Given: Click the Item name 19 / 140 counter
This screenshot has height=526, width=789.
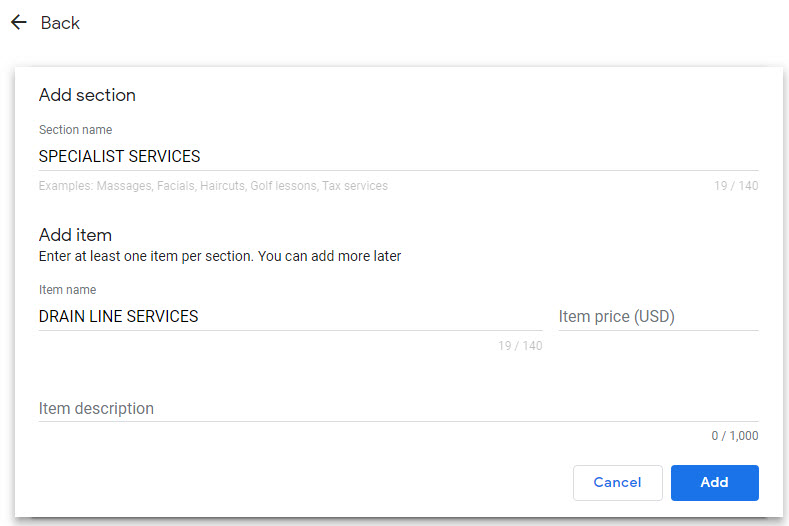Looking at the screenshot, I should click(520, 346).
